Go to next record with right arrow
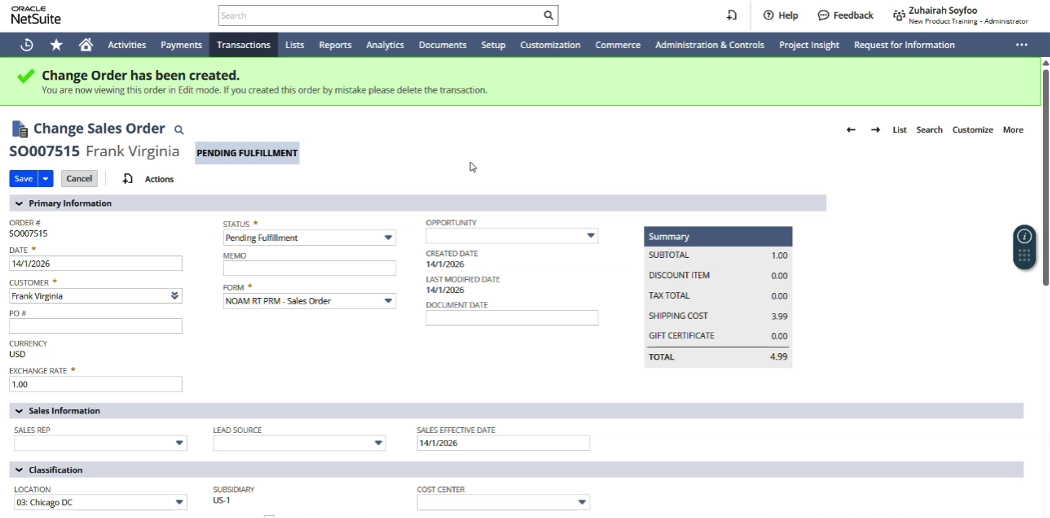The height and width of the screenshot is (518, 1050). 875,130
